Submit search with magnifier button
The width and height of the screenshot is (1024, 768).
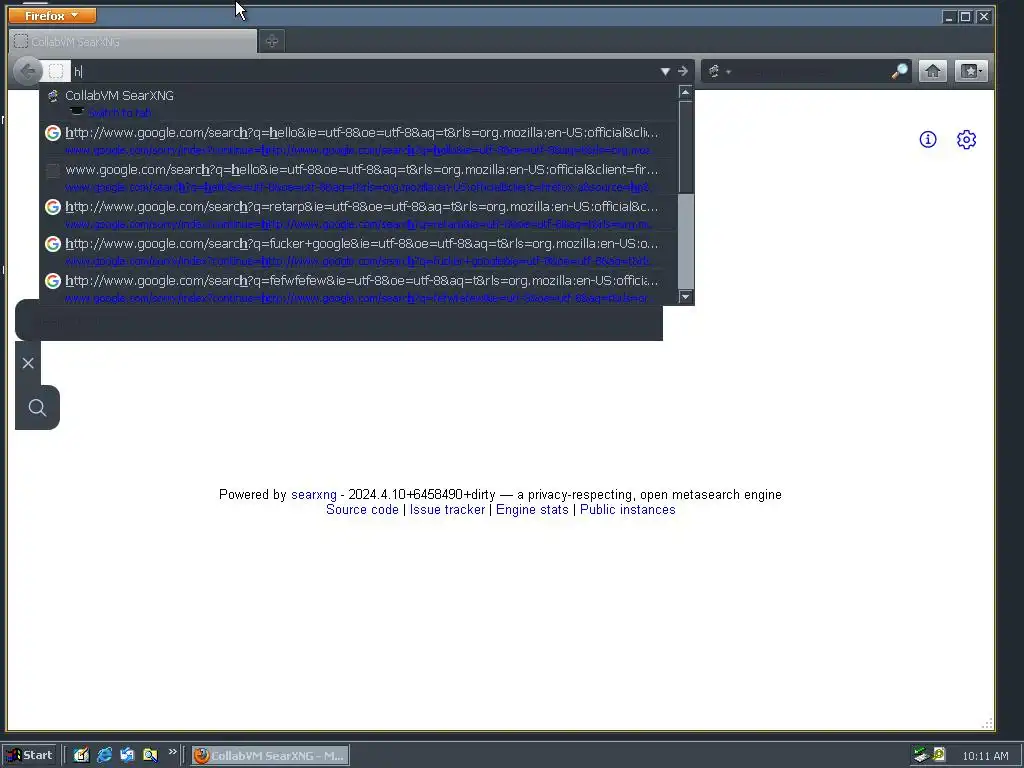click(37, 408)
